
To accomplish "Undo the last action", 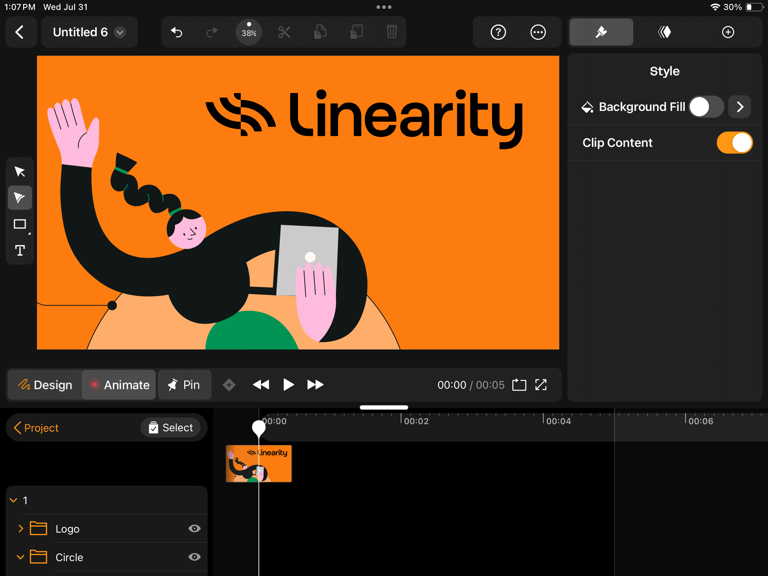I will pyautogui.click(x=176, y=32).
